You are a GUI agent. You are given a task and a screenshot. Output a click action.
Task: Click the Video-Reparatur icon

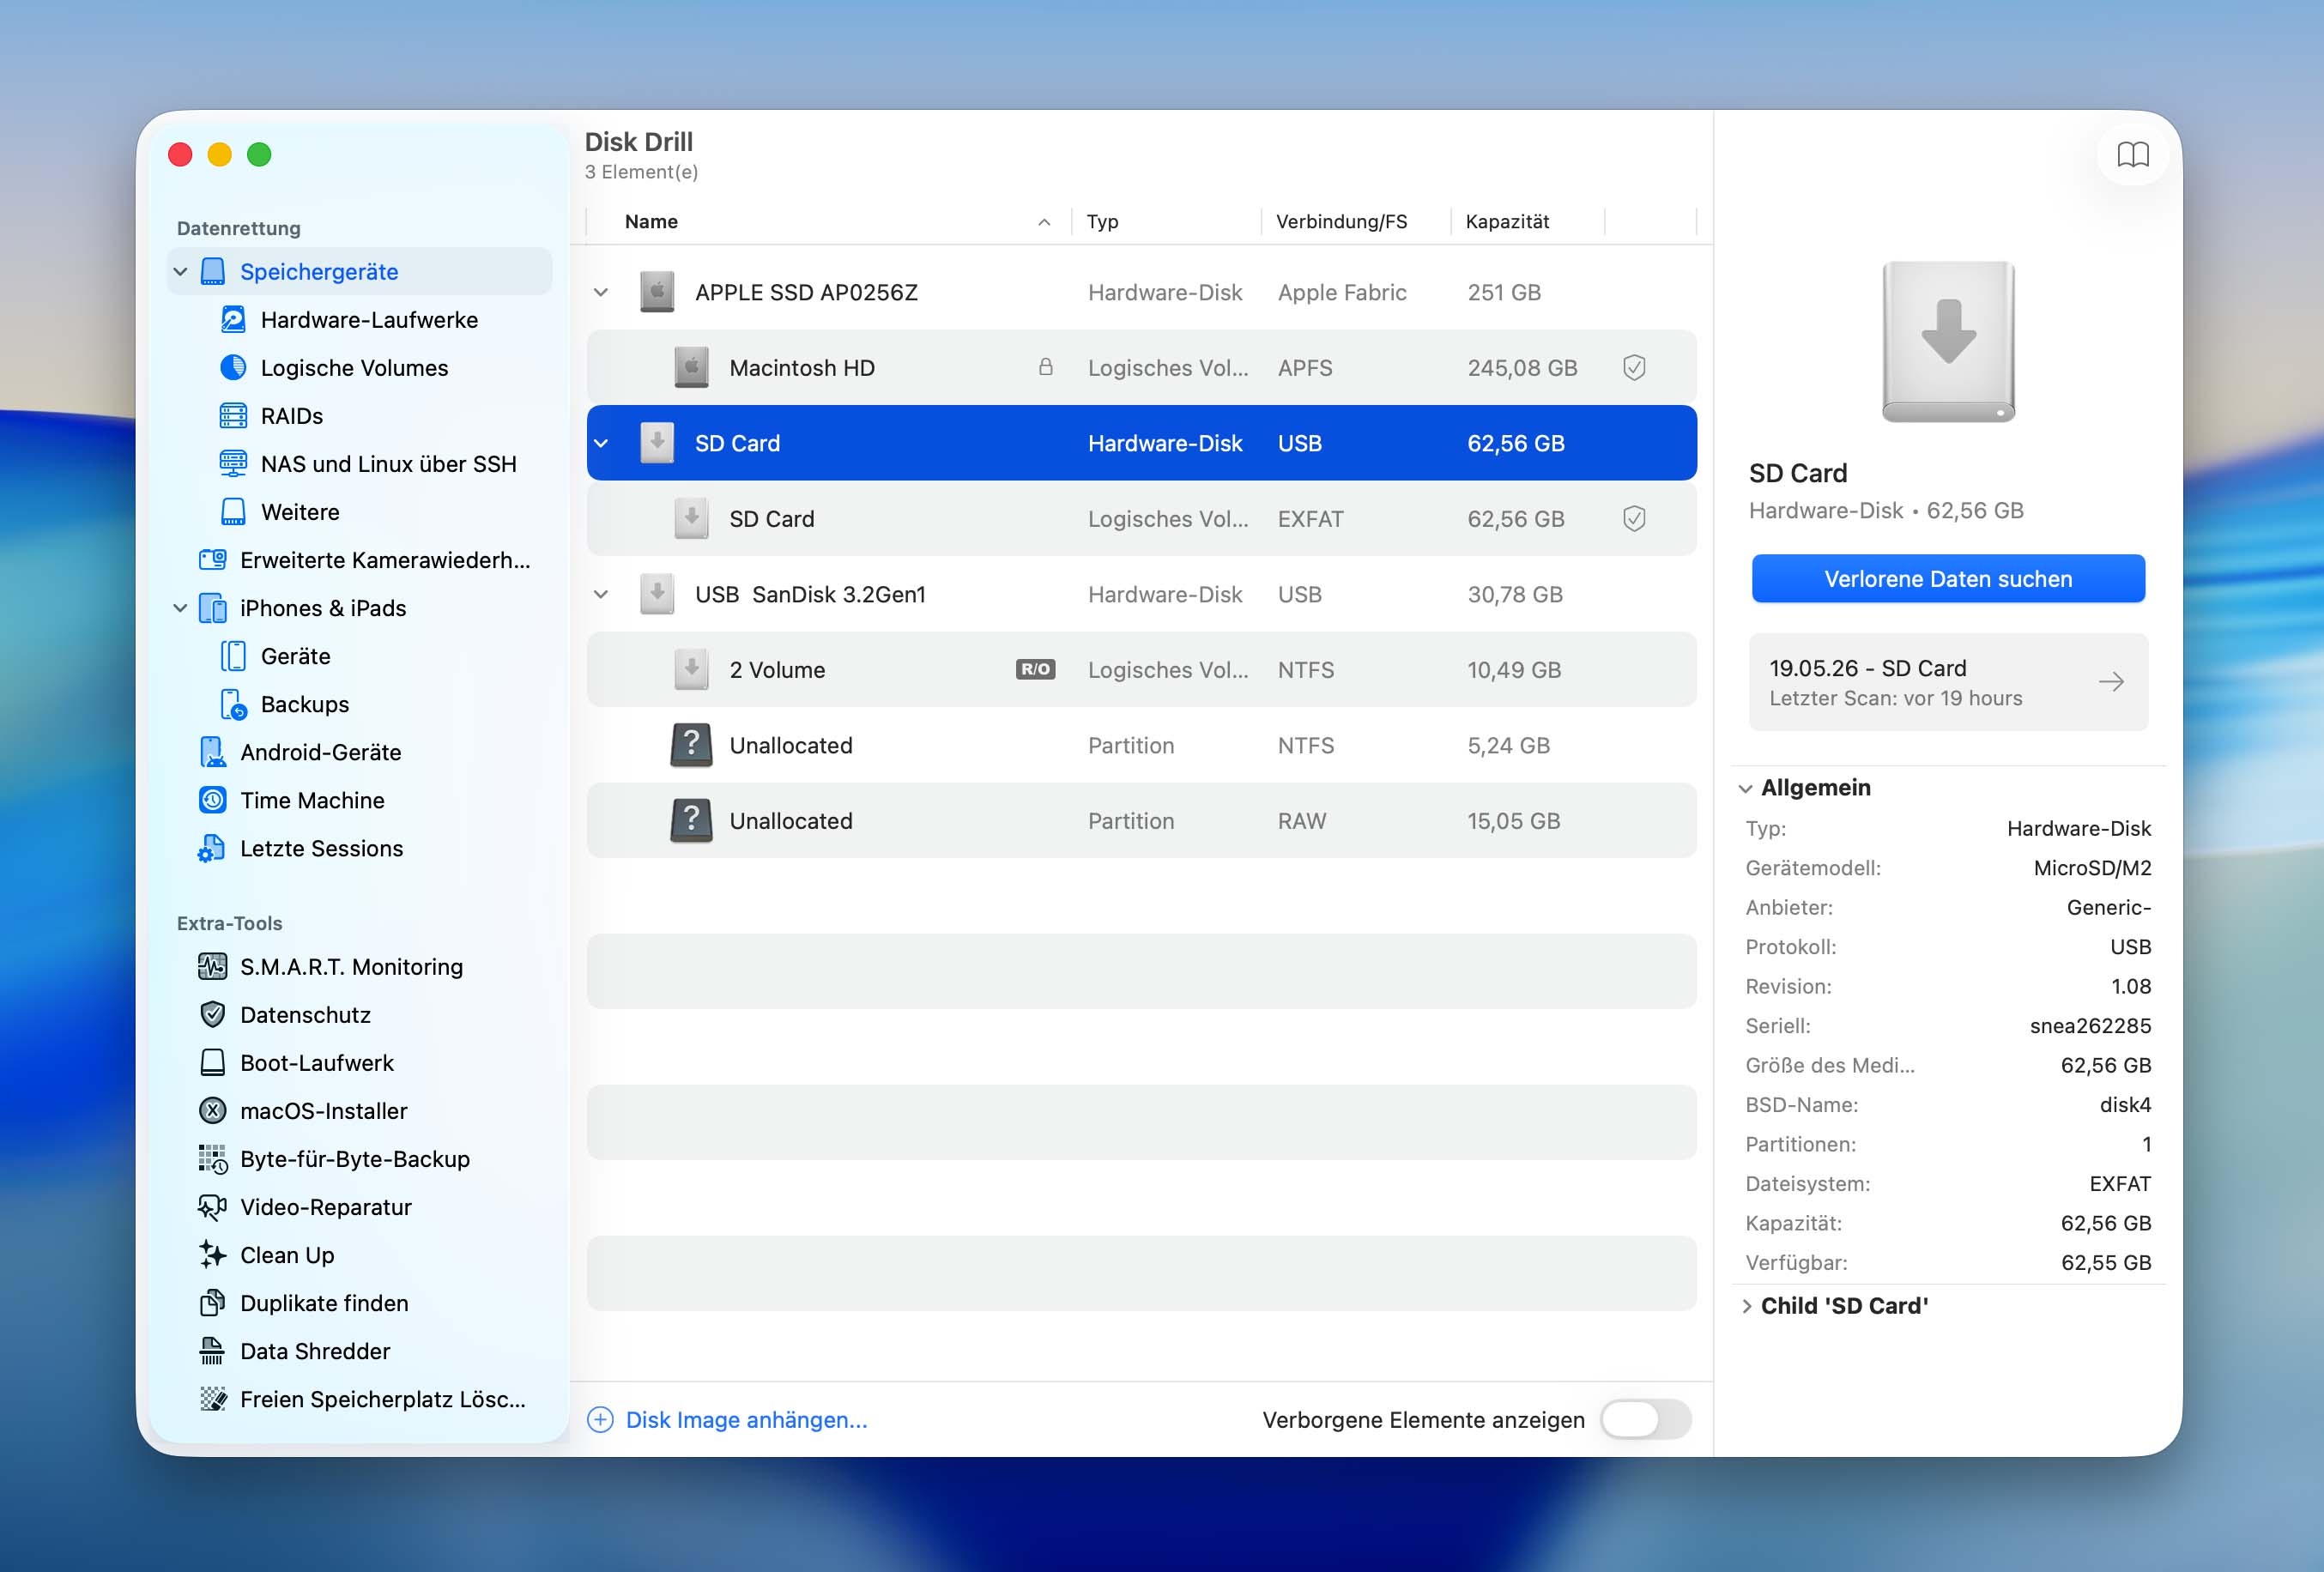[212, 1207]
